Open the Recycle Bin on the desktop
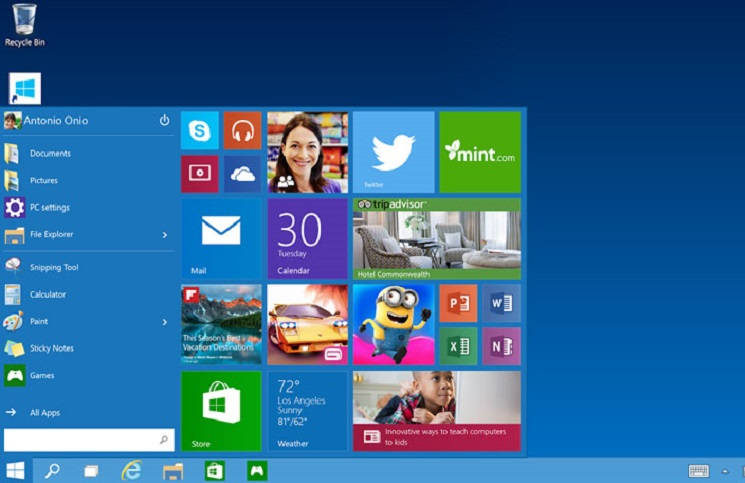745x483 pixels. 25,24
